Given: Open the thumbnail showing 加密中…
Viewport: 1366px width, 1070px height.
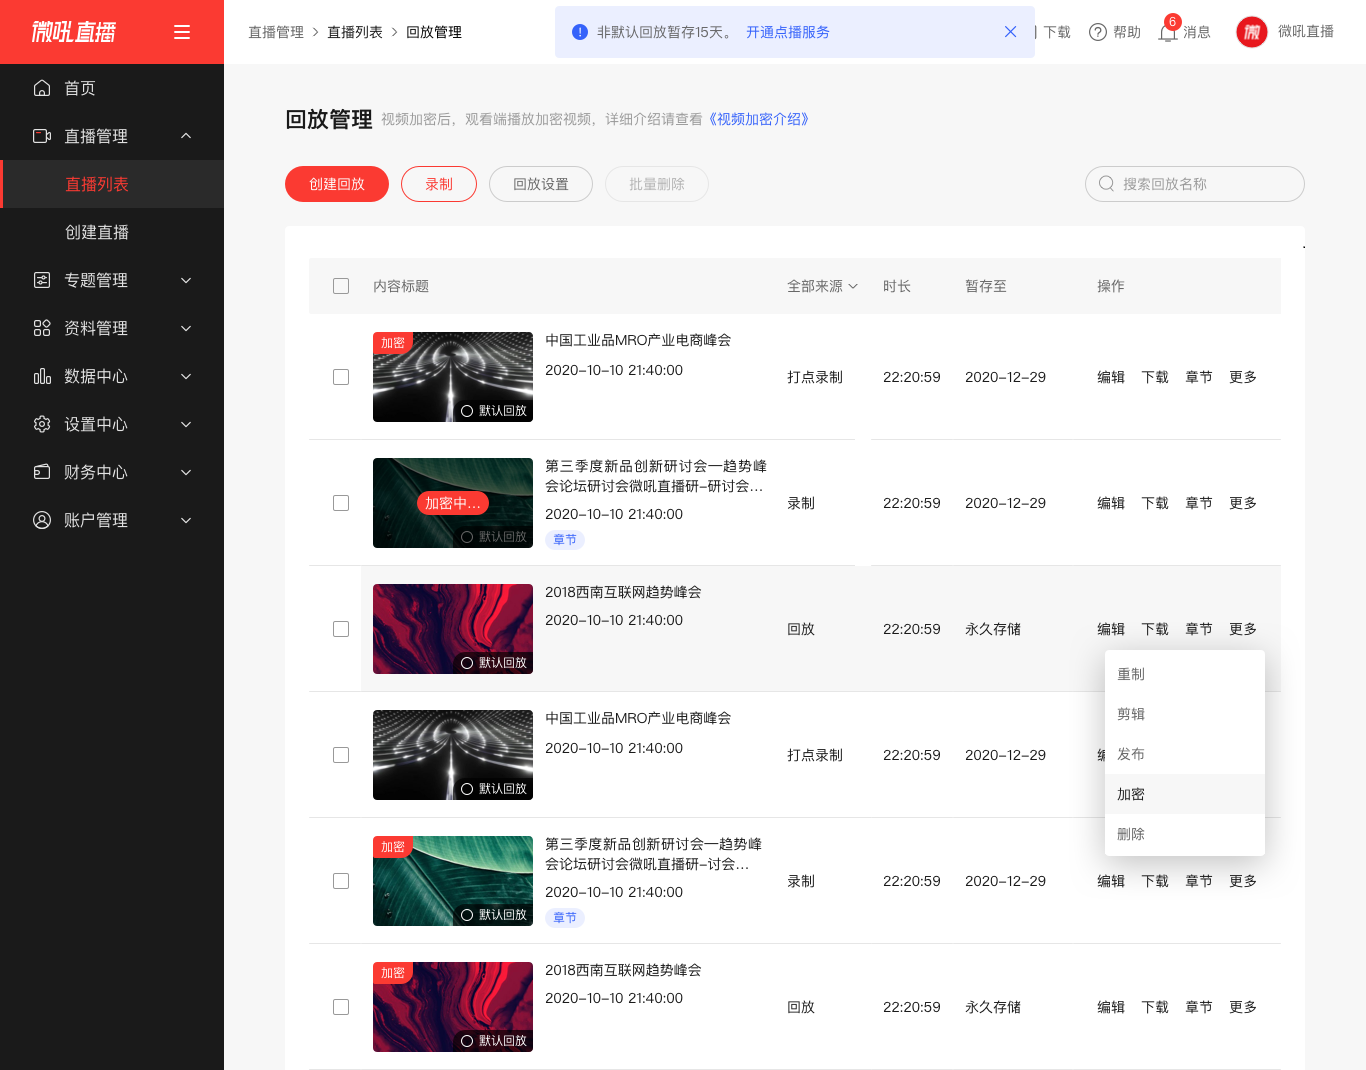Looking at the screenshot, I should tap(453, 503).
